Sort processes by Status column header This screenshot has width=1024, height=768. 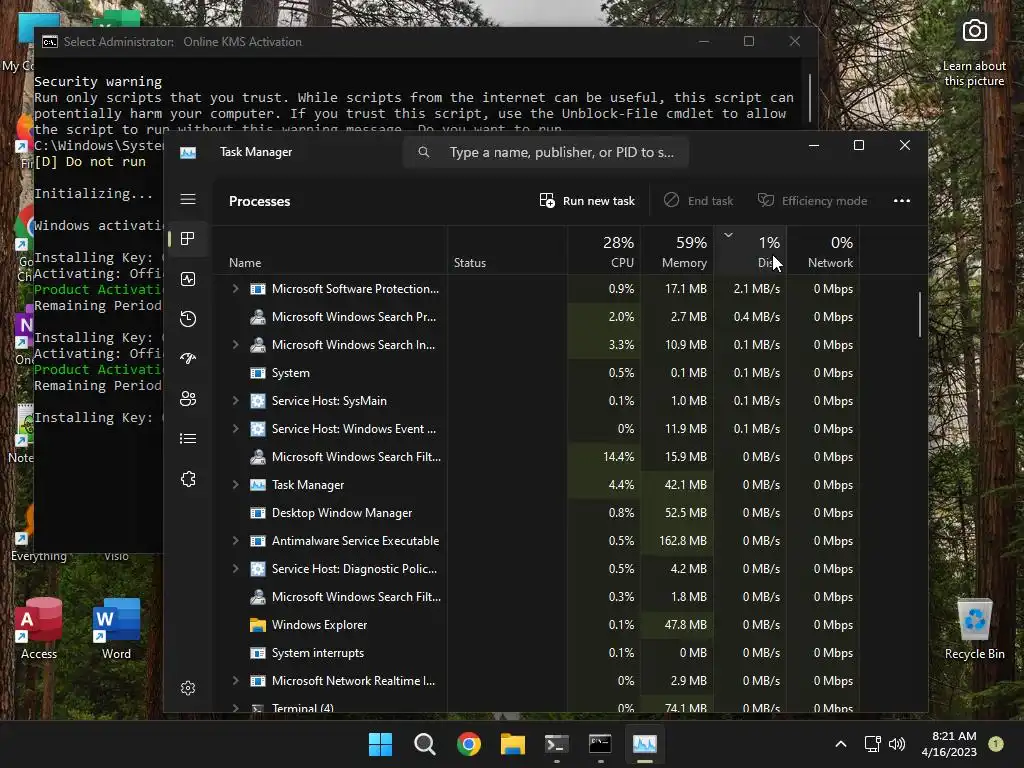pos(507,251)
